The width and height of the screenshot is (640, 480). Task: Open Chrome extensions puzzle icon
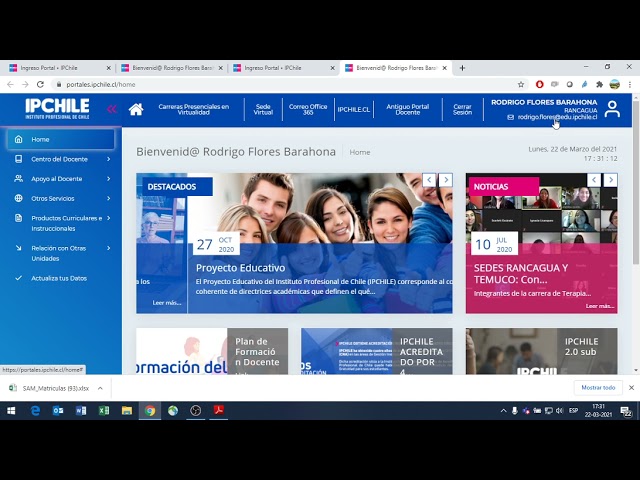tap(599, 84)
